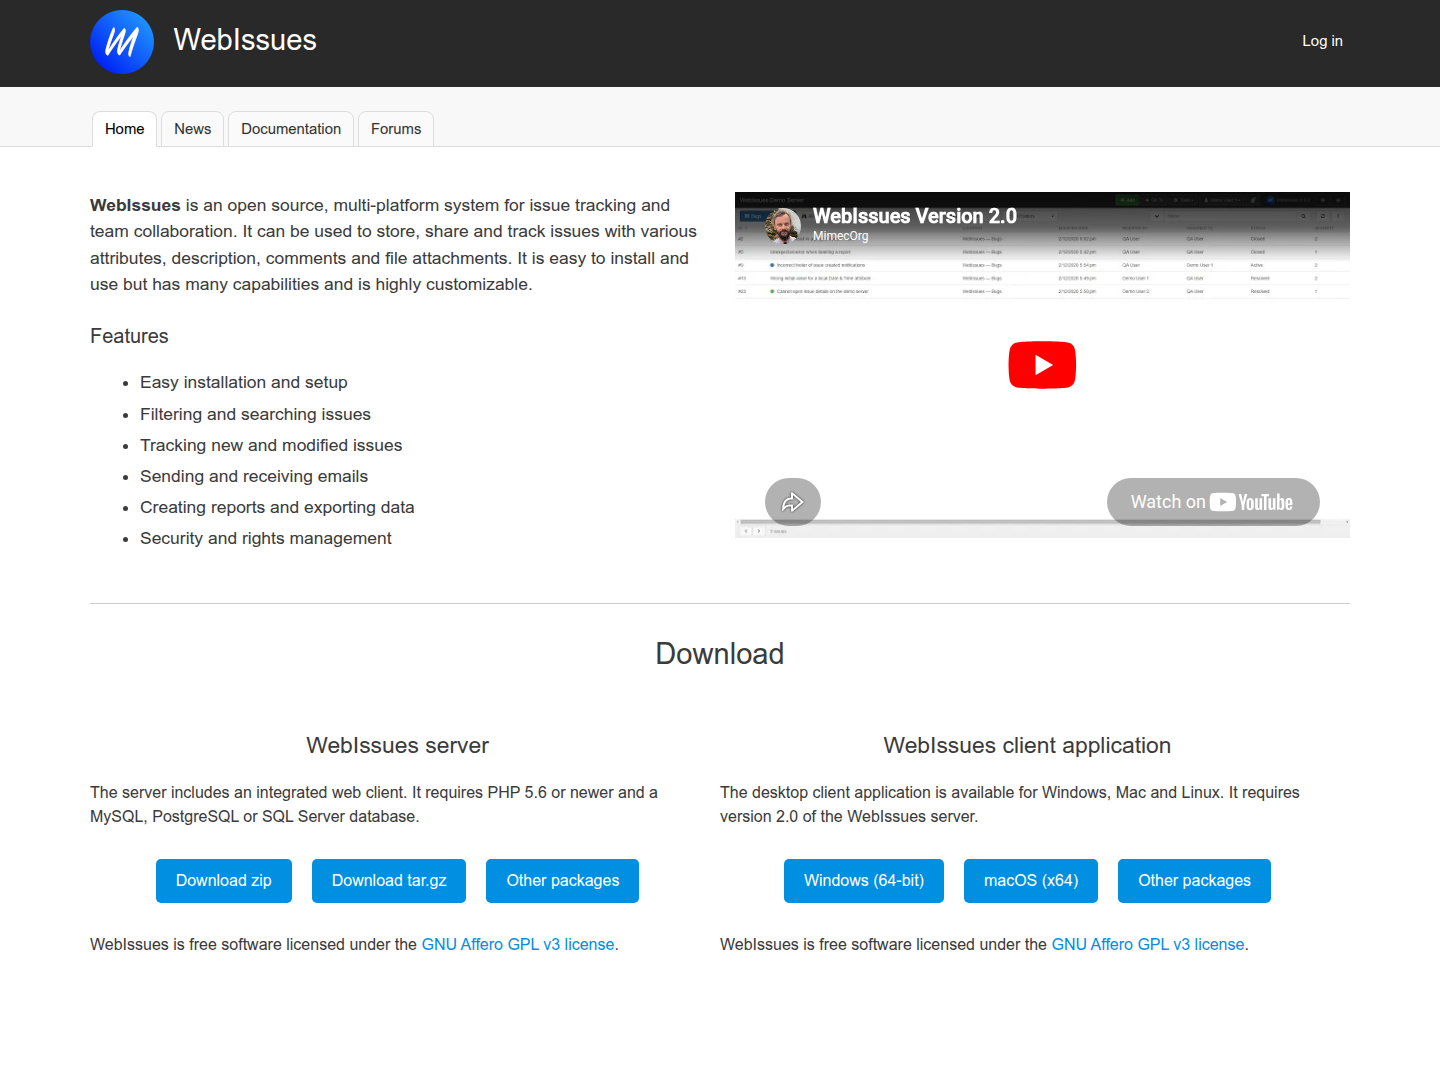Click 'Filtering and searching issues' list item
The image size is (1440, 1080).
[255, 414]
